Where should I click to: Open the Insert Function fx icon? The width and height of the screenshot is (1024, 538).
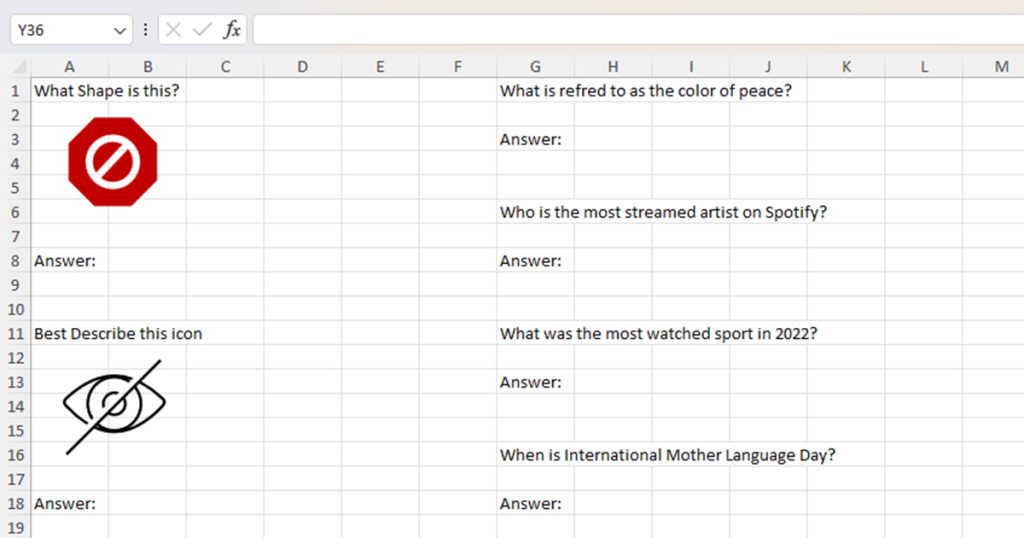coord(232,30)
